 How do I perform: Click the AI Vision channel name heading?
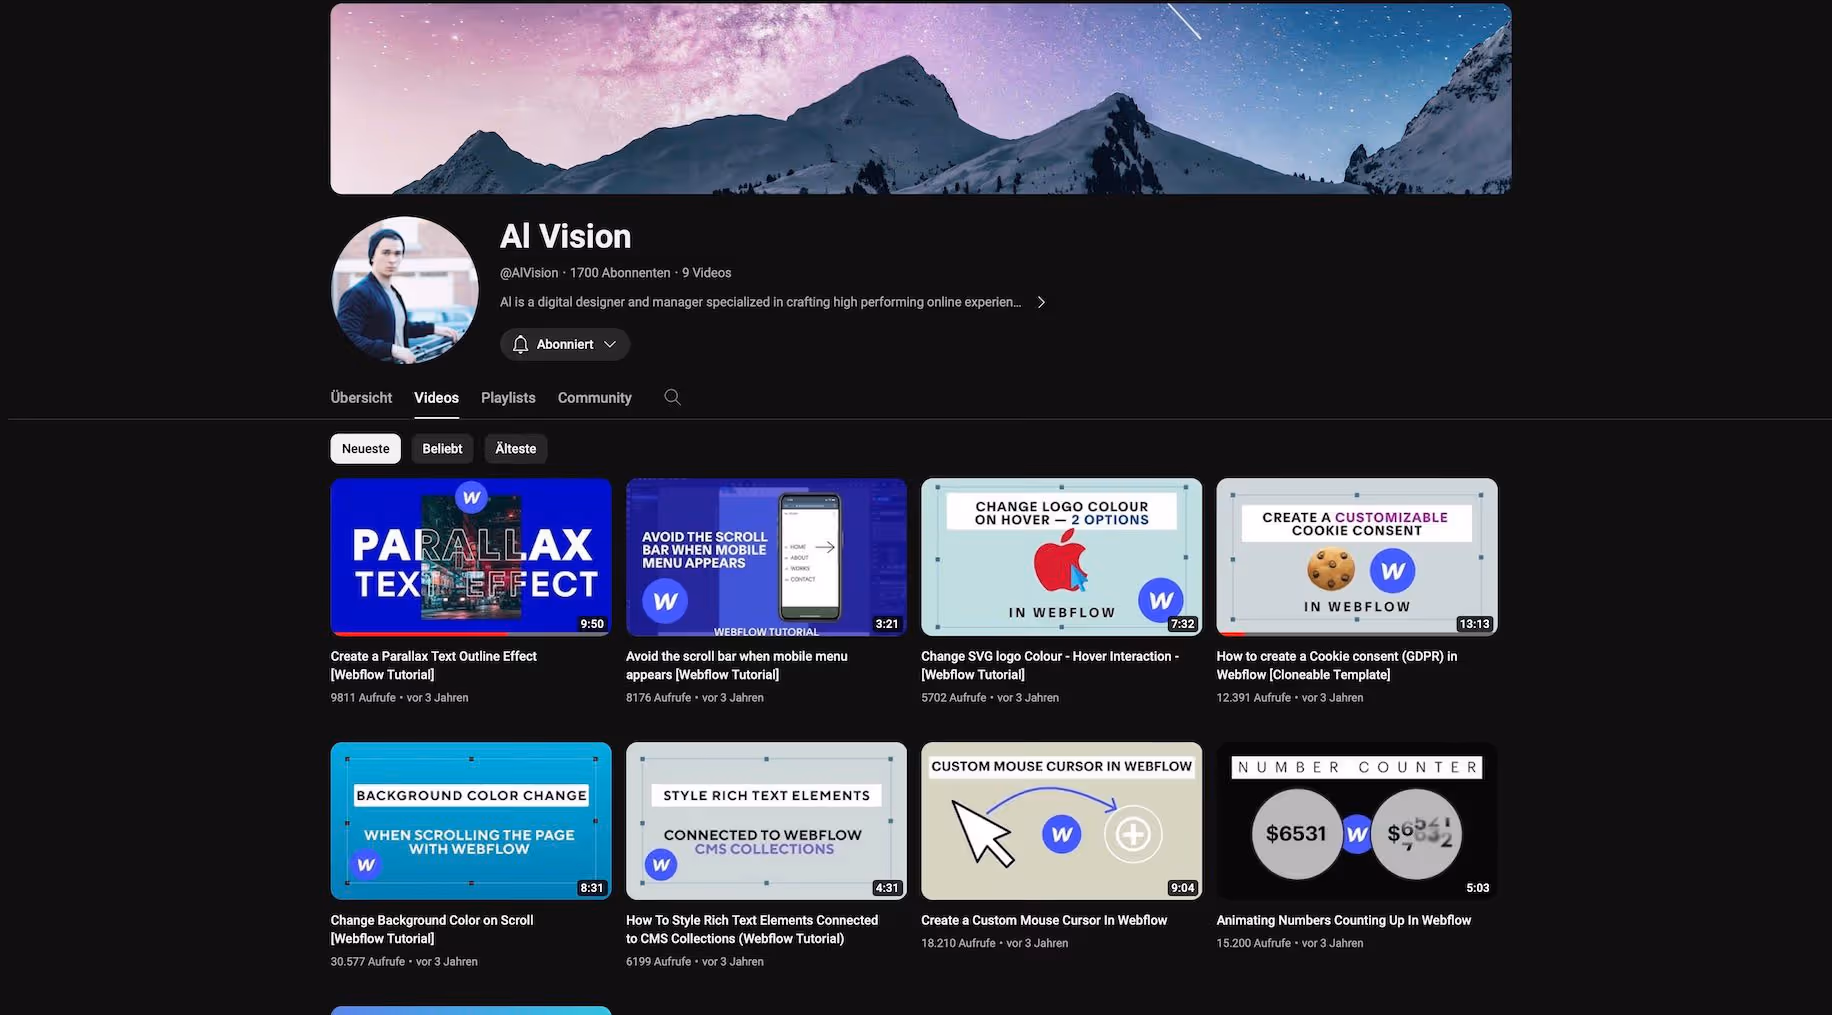(565, 237)
